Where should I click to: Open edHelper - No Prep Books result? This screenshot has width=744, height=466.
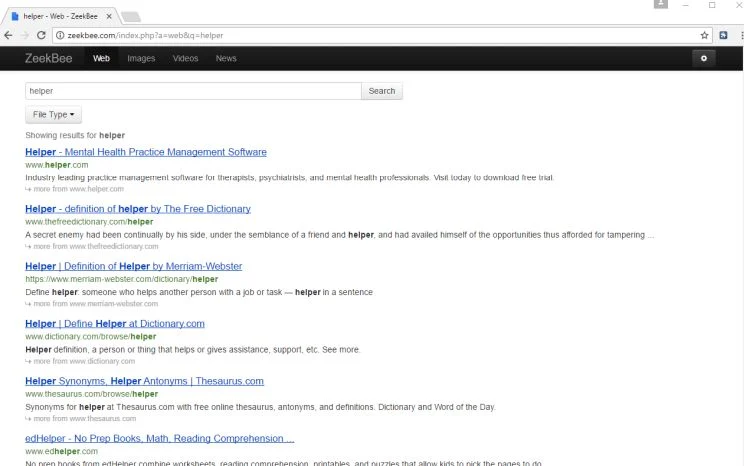click(159, 438)
